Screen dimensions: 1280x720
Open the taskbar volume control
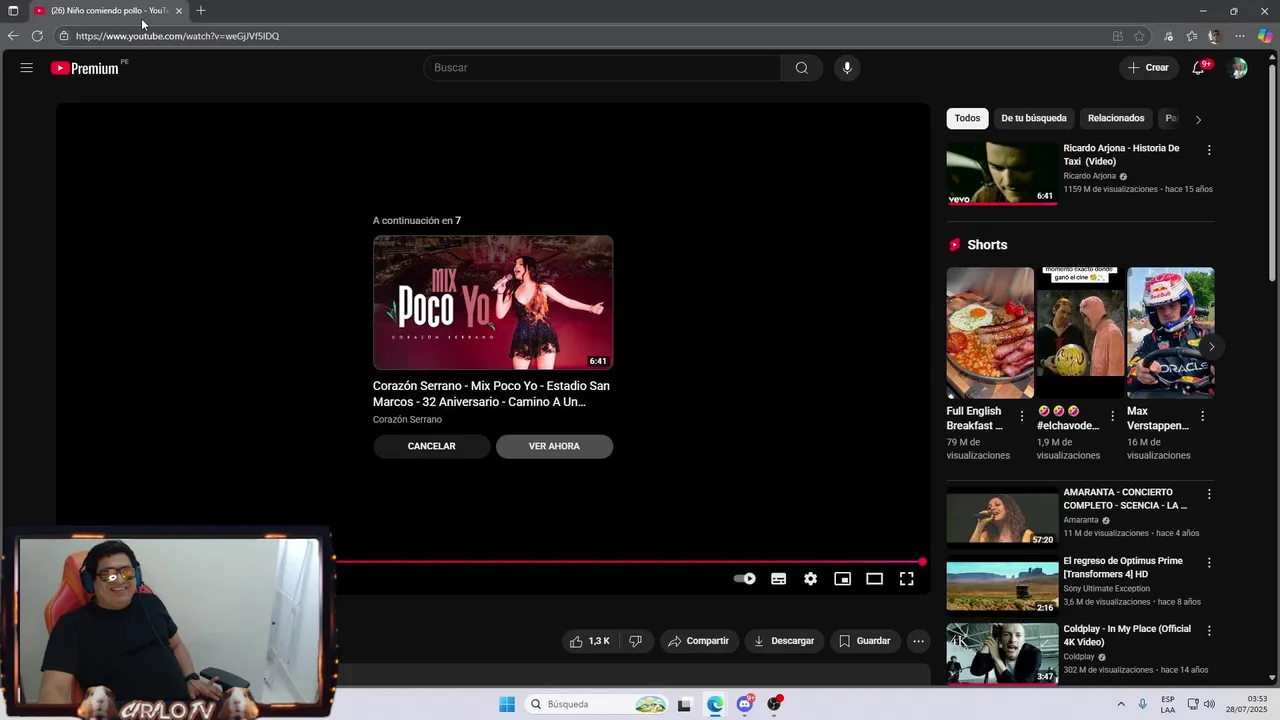[x=1210, y=704]
